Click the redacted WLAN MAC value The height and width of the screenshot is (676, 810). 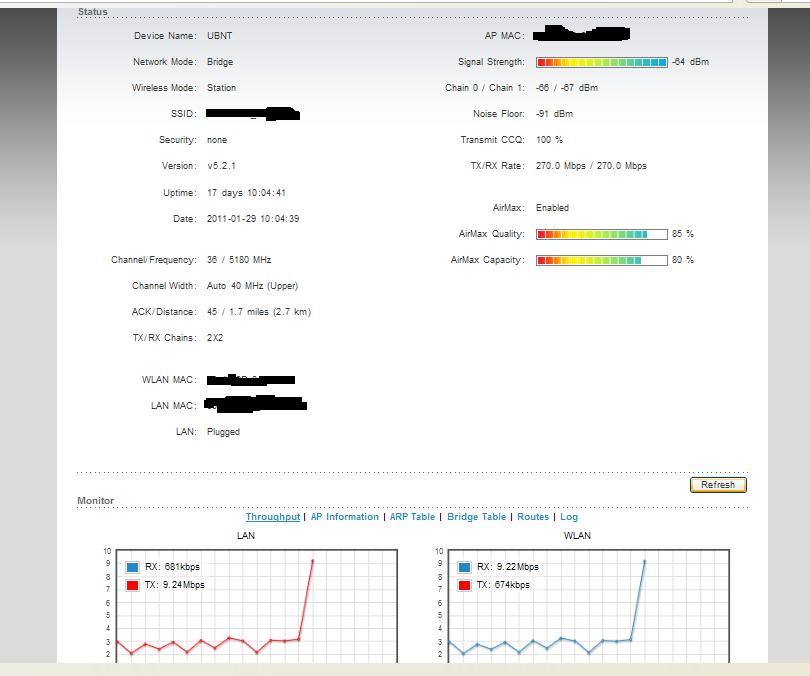[x=251, y=380]
